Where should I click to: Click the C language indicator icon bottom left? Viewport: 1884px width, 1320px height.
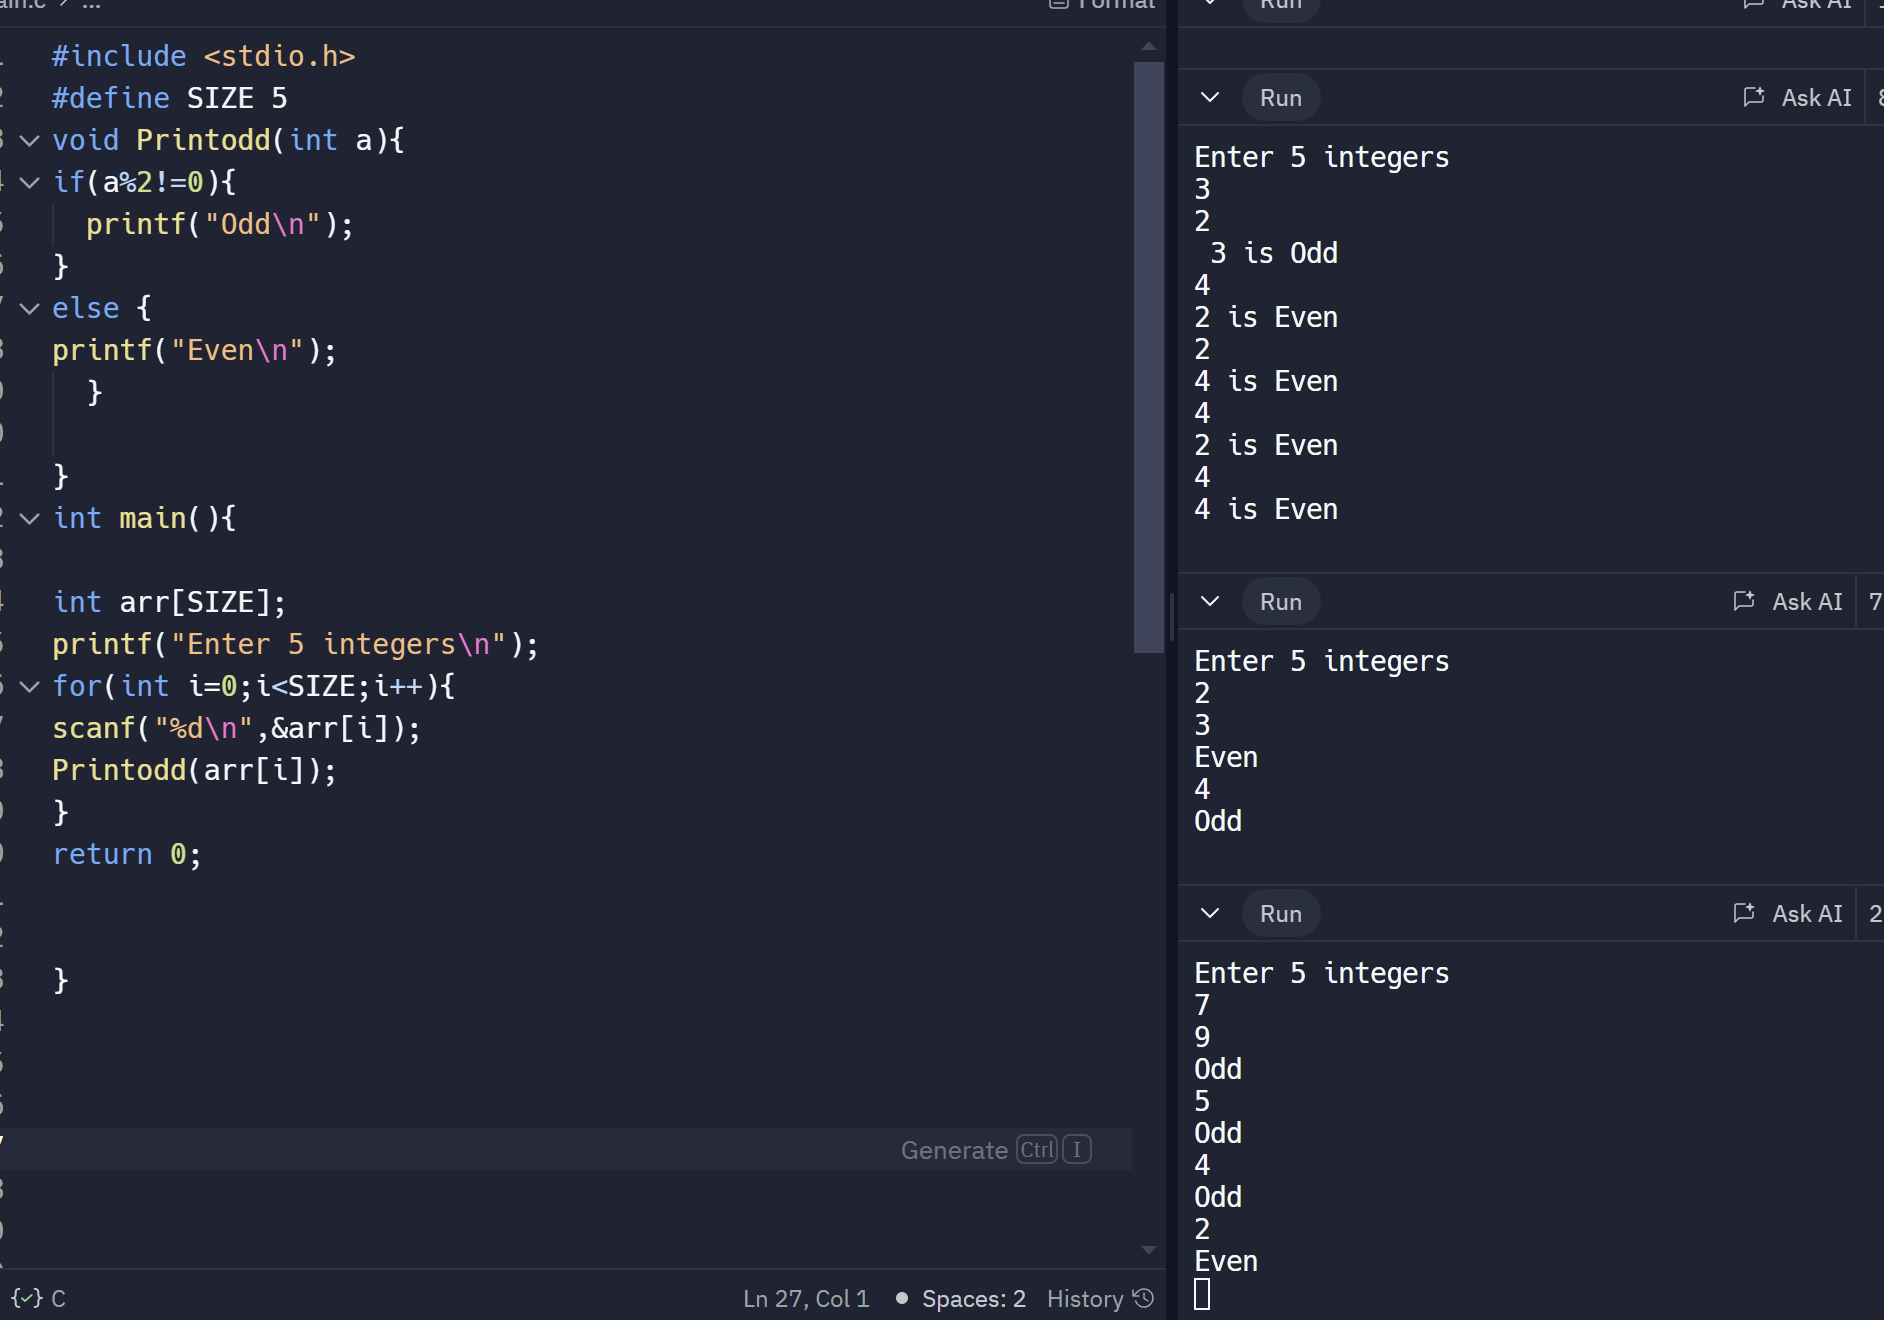(25, 1298)
